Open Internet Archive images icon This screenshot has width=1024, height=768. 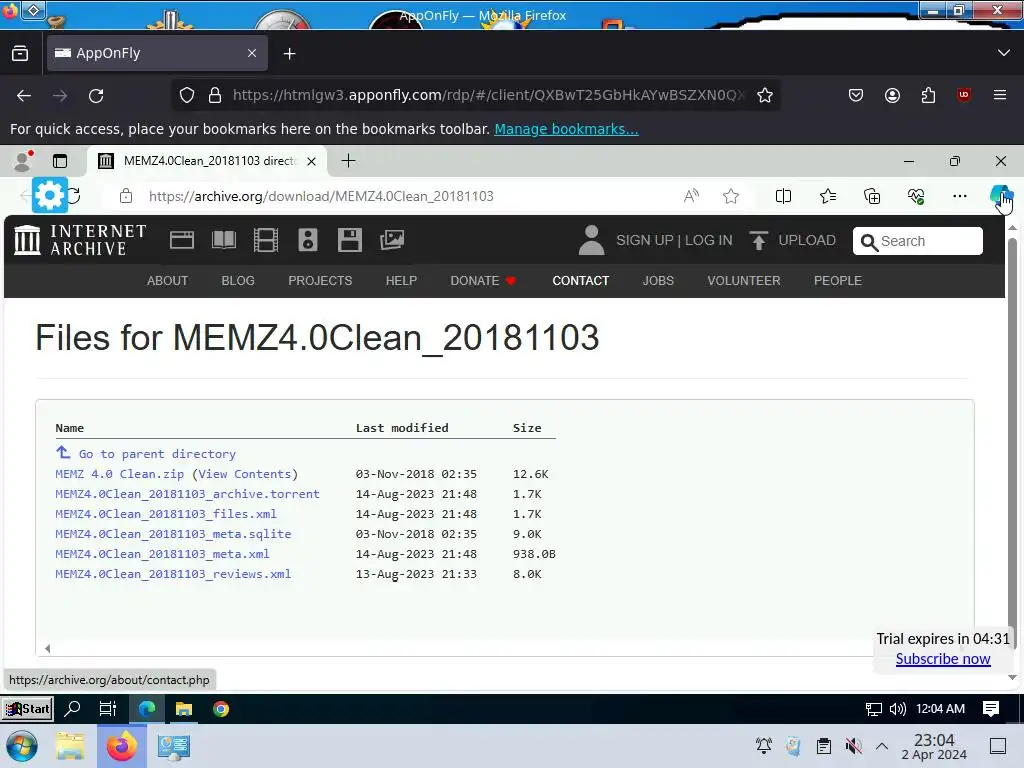(392, 240)
